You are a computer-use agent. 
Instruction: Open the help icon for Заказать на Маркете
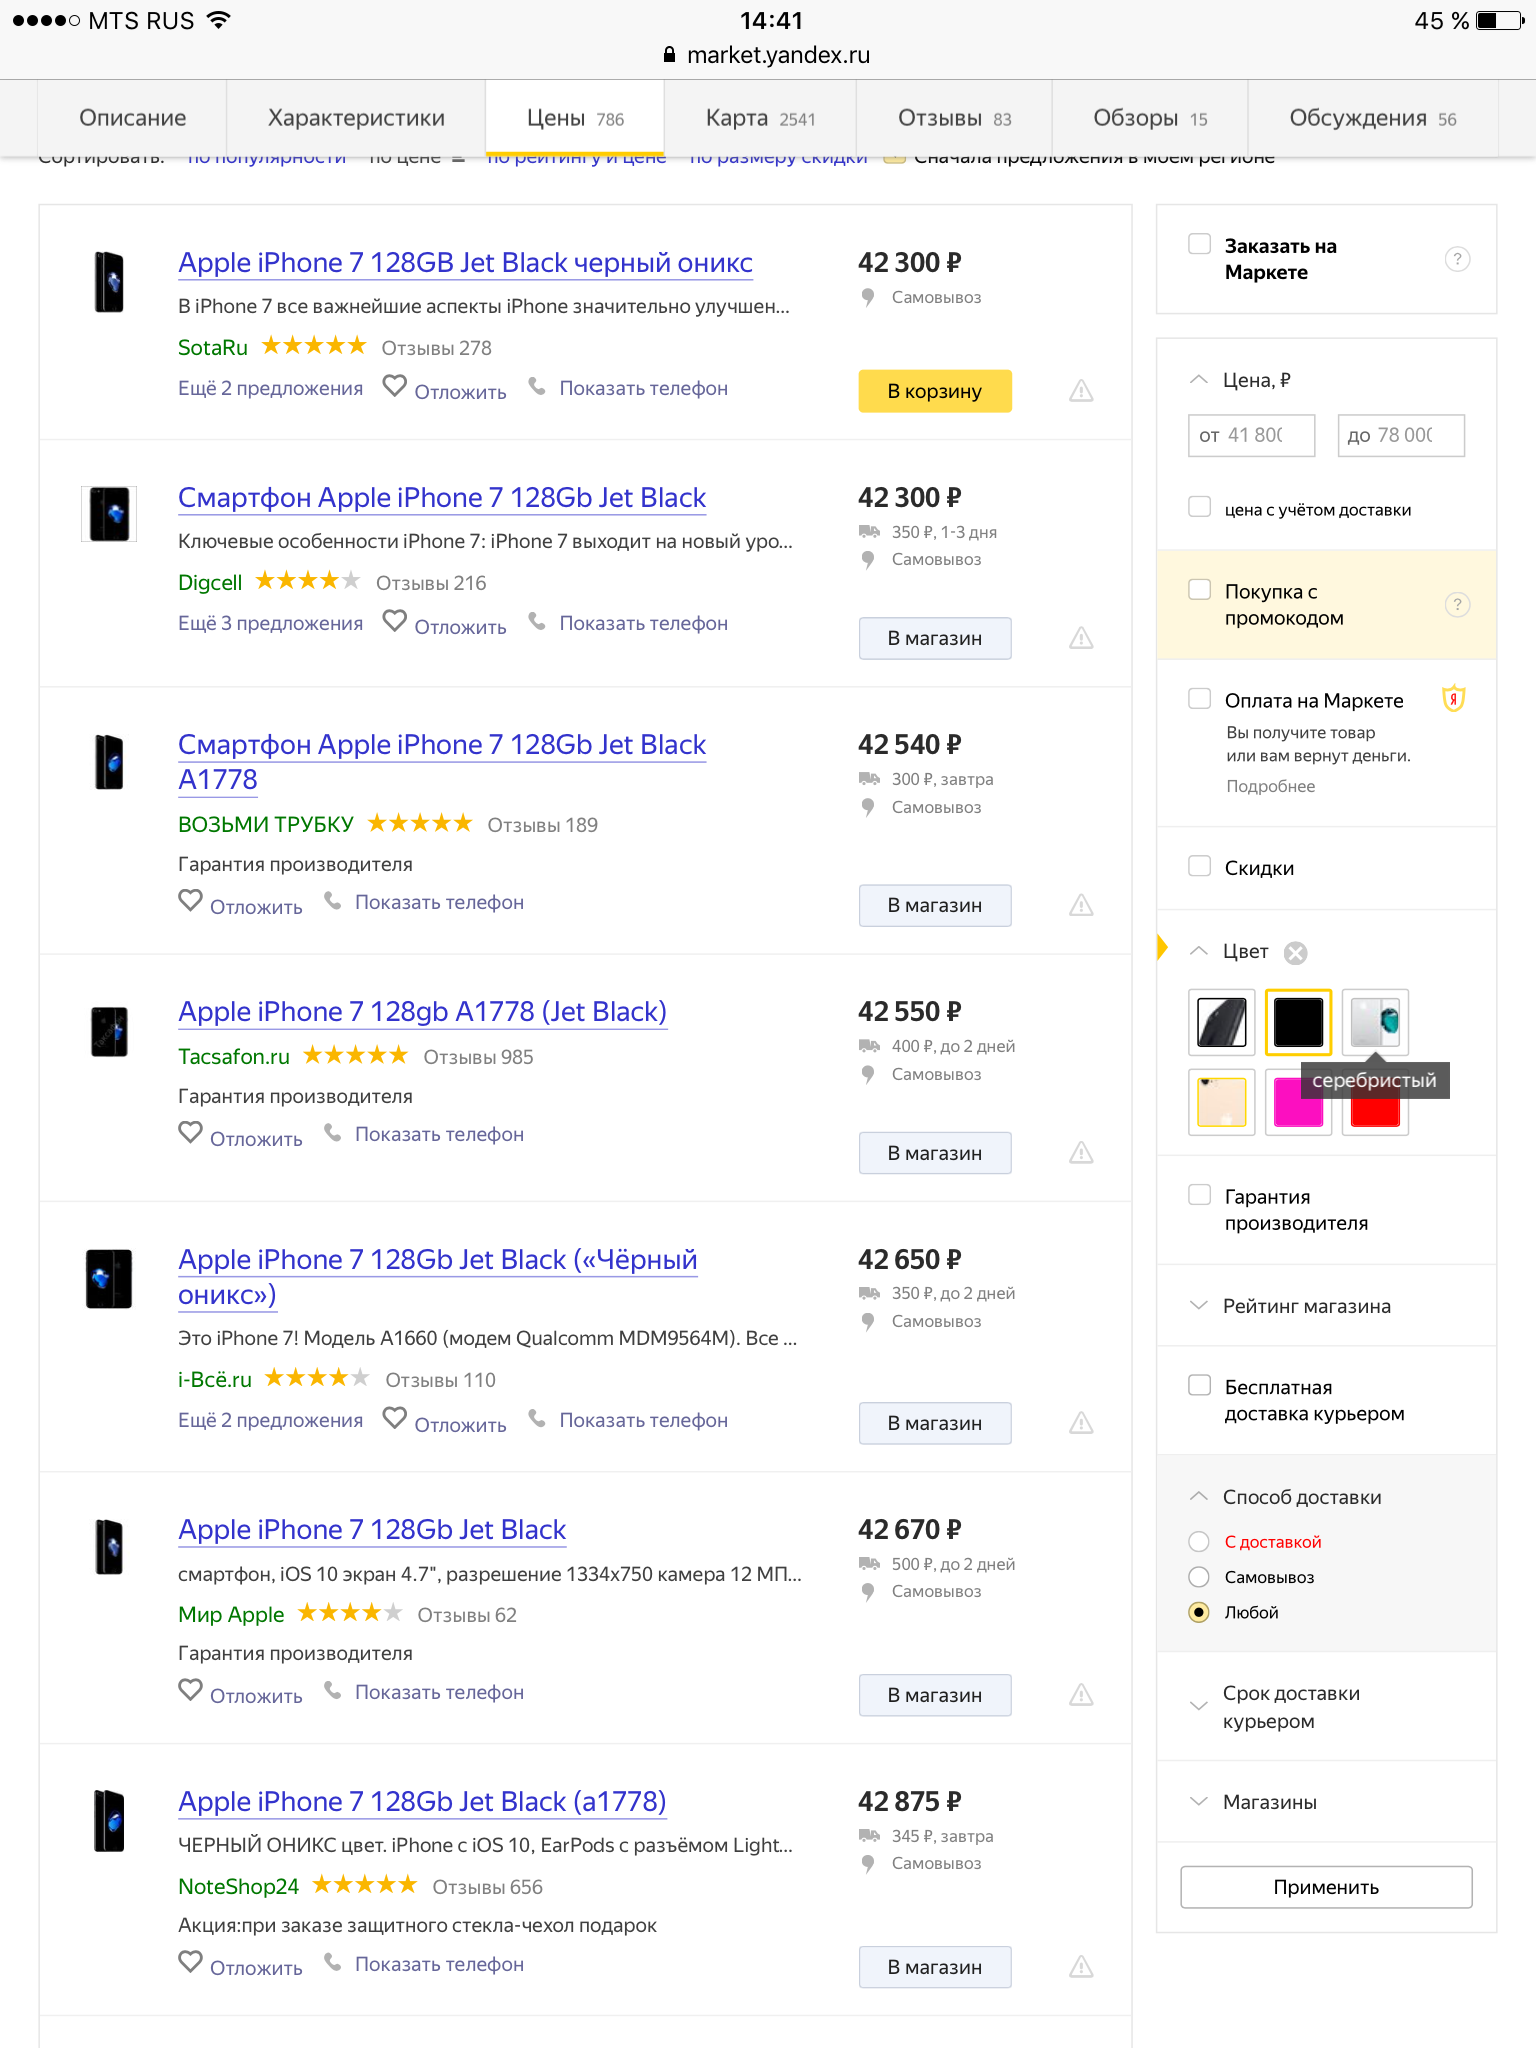pos(1457,259)
